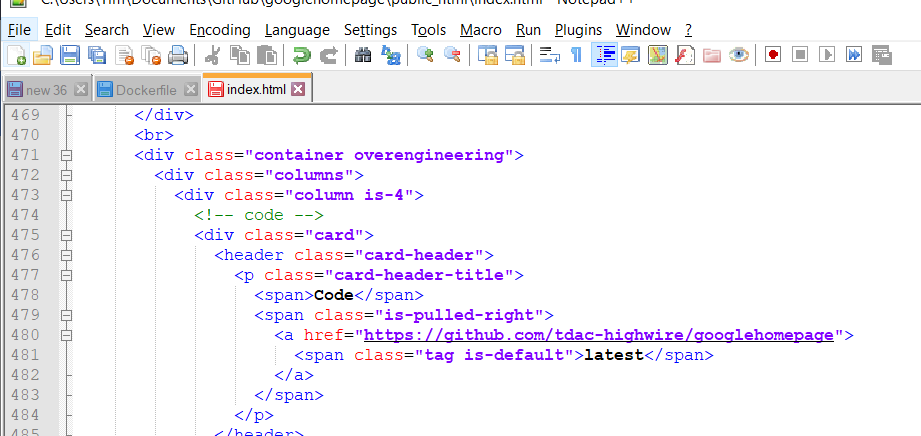Paste from clipboard using Paste icon
The image size is (921, 436).
pyautogui.click(x=267, y=55)
